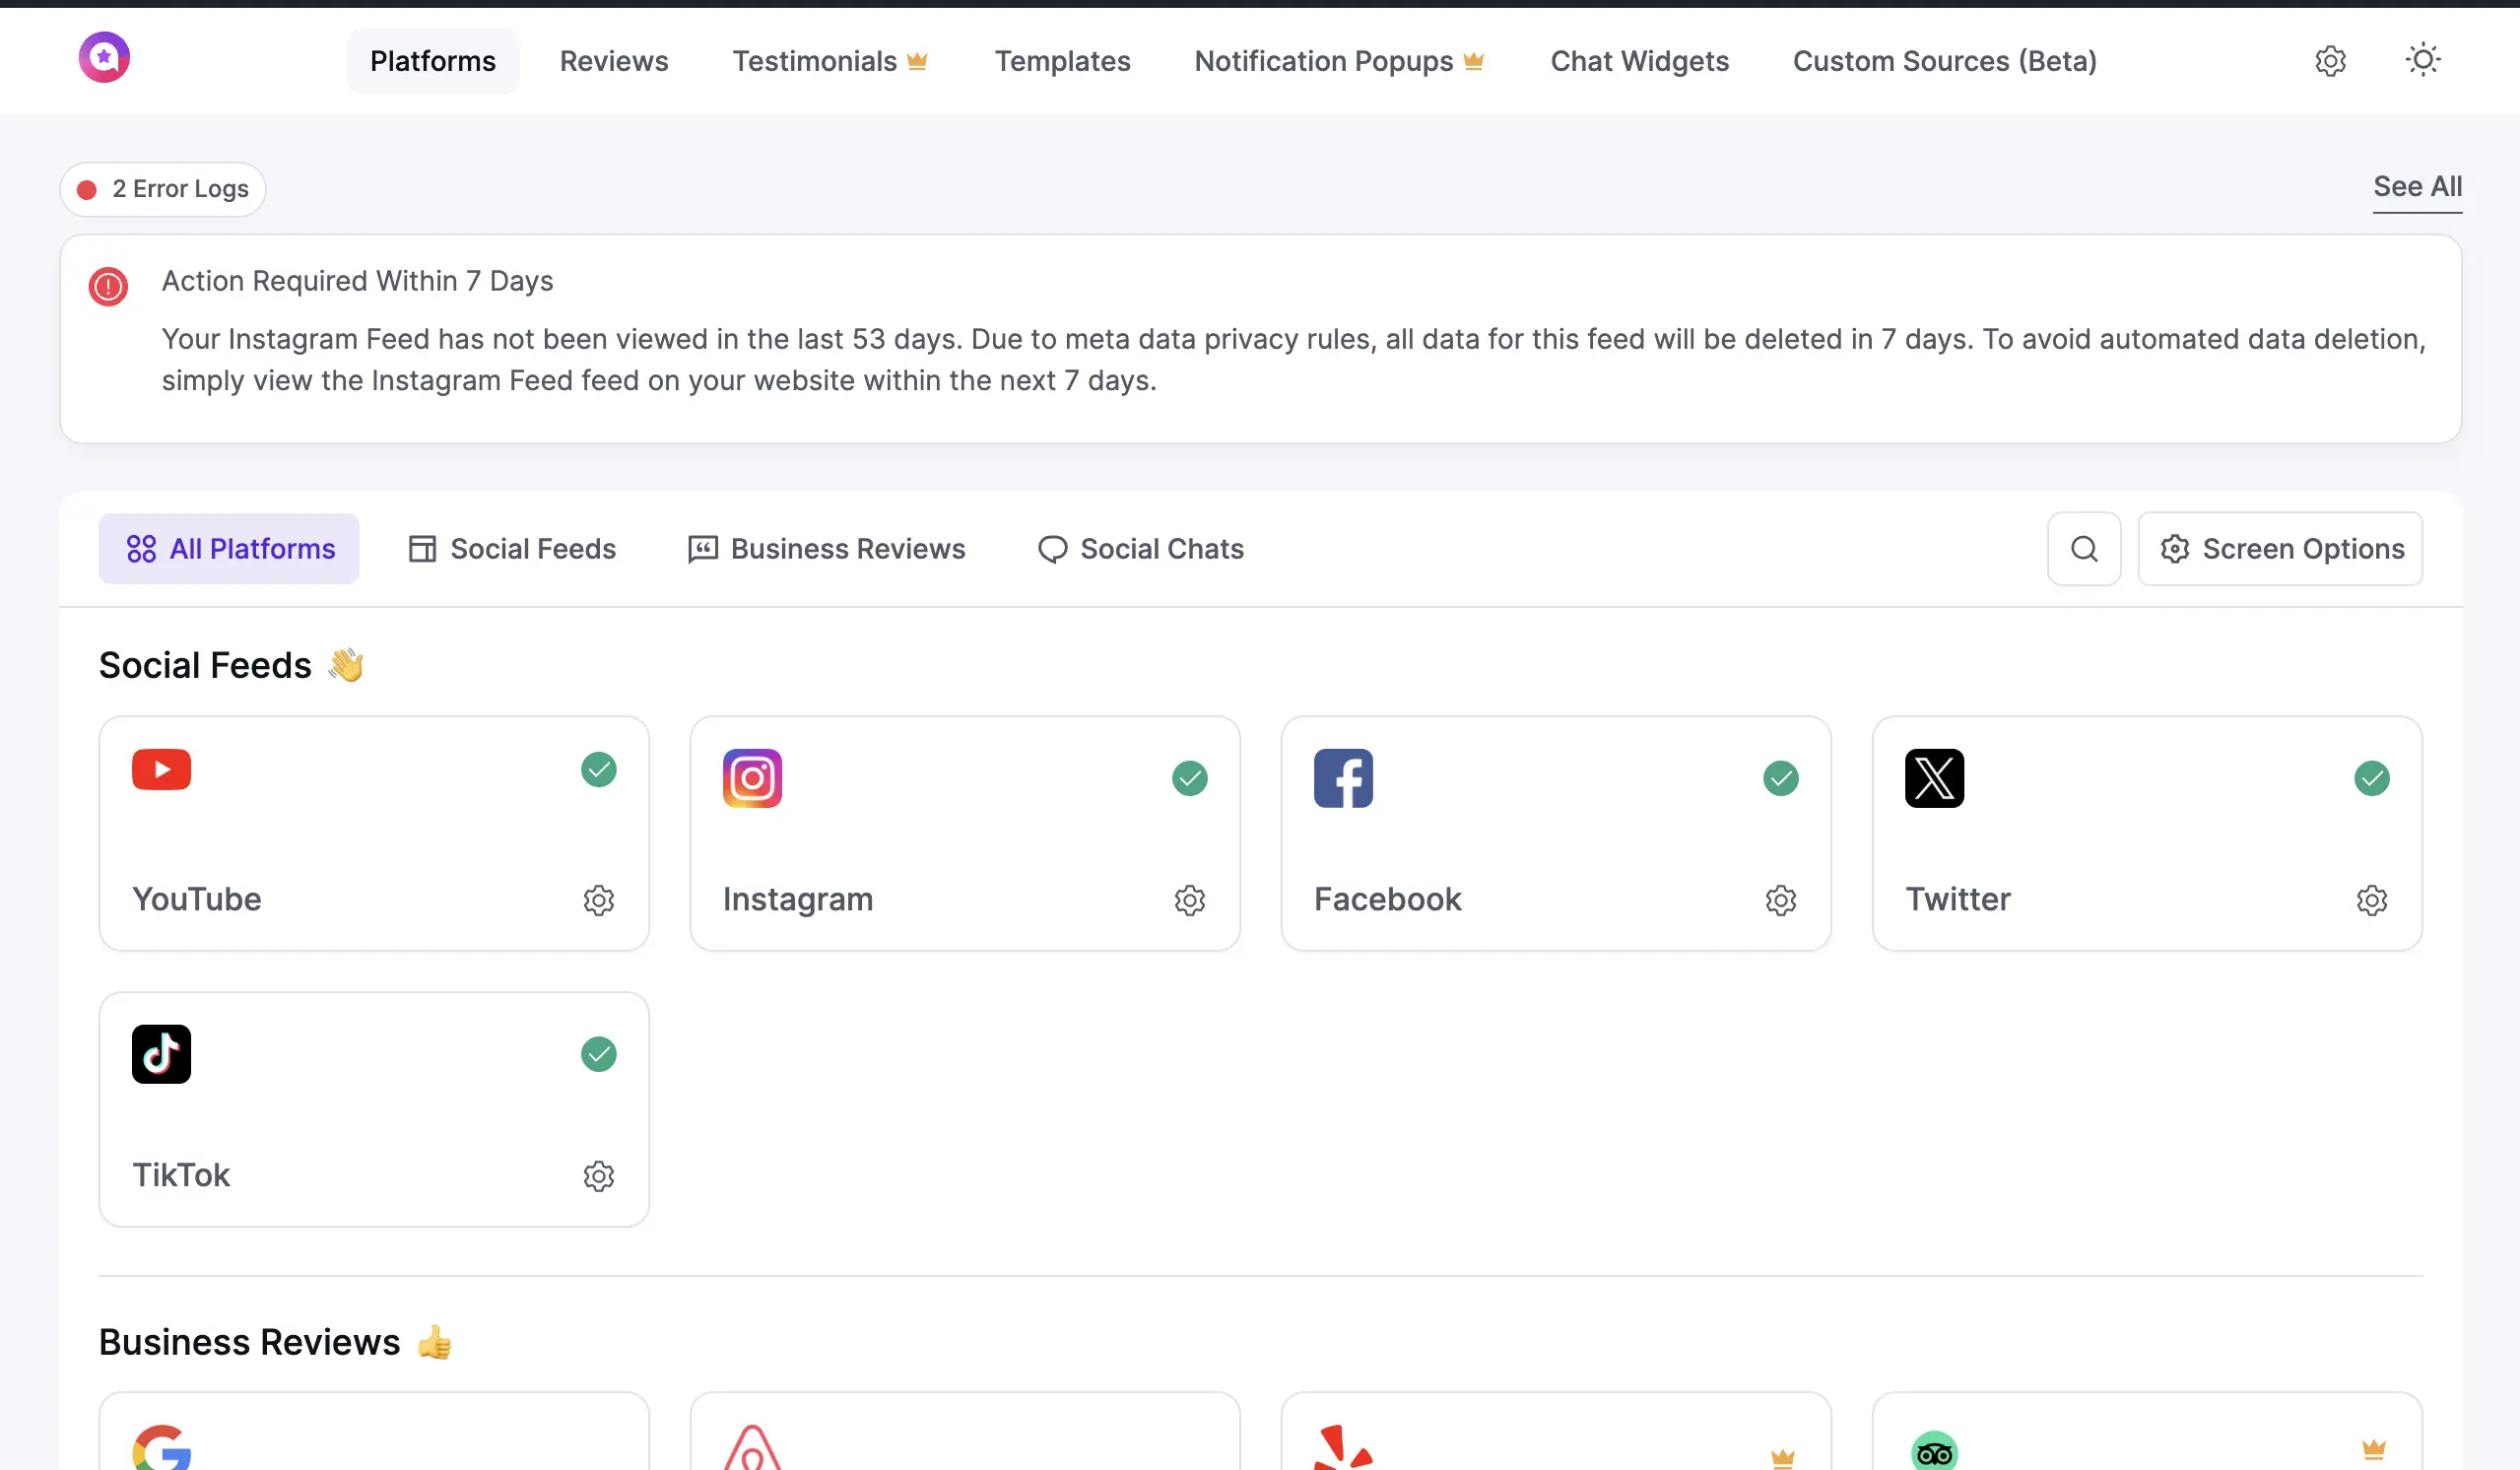Viewport: 2520px width, 1470px height.
Task: Open the TikTok feed settings gear
Action: pos(599,1176)
